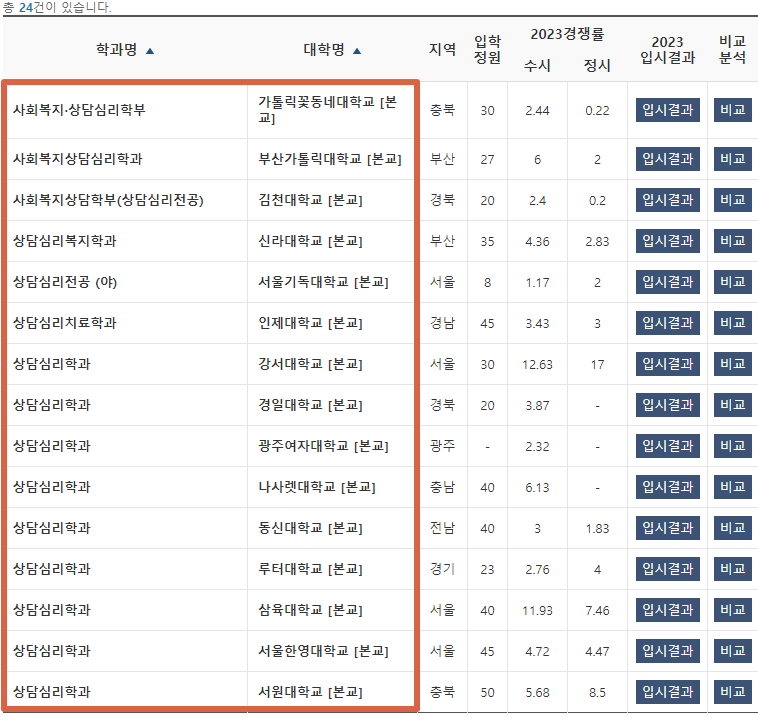Click the 12.63 수시 rate value

tap(537, 365)
